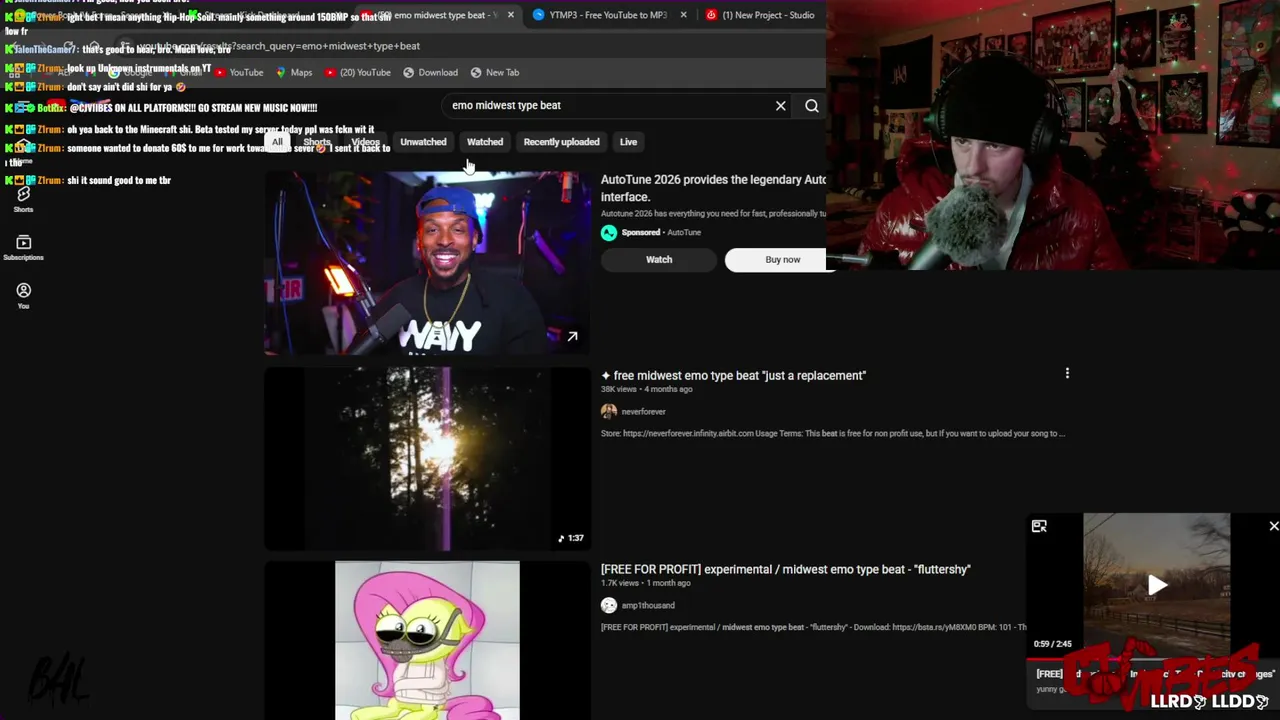This screenshot has width=1280, height=720.
Task: Open the Download bookmark
Action: pos(430,72)
